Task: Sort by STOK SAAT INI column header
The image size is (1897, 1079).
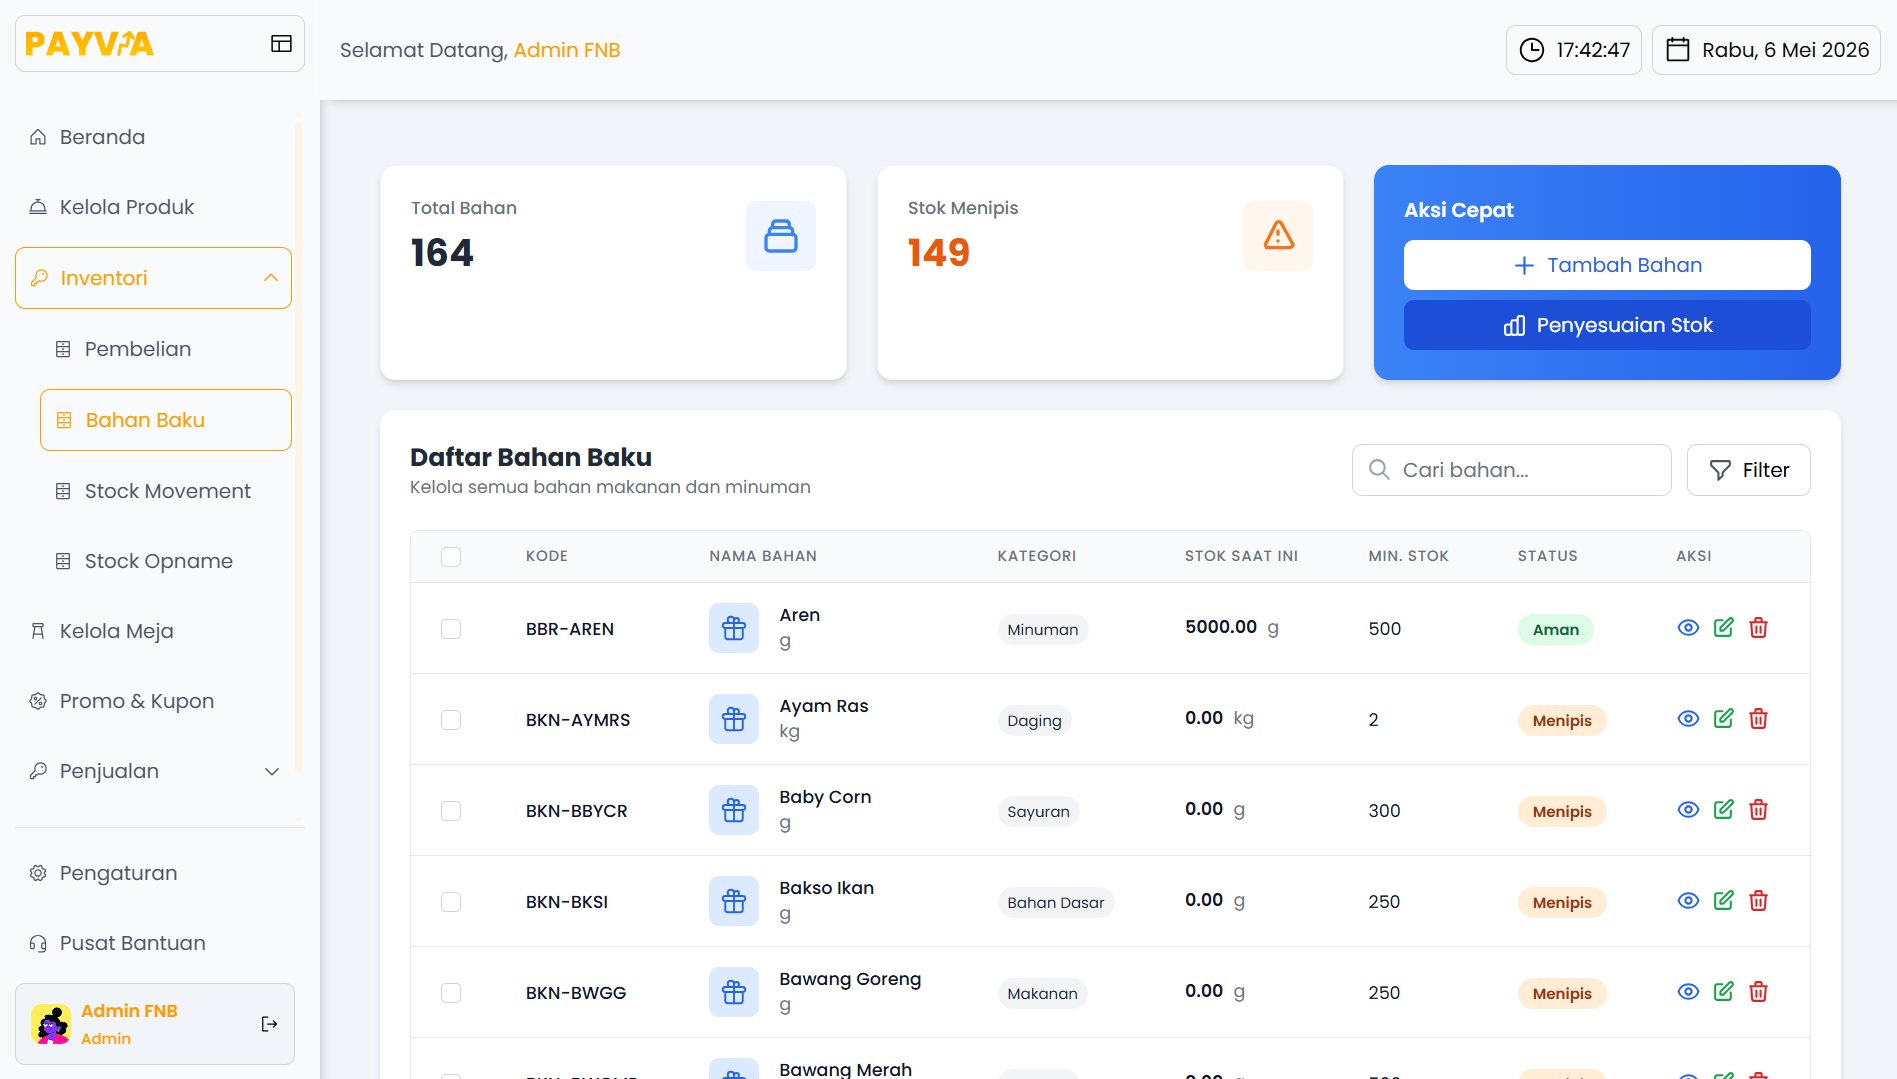Action: 1241,556
